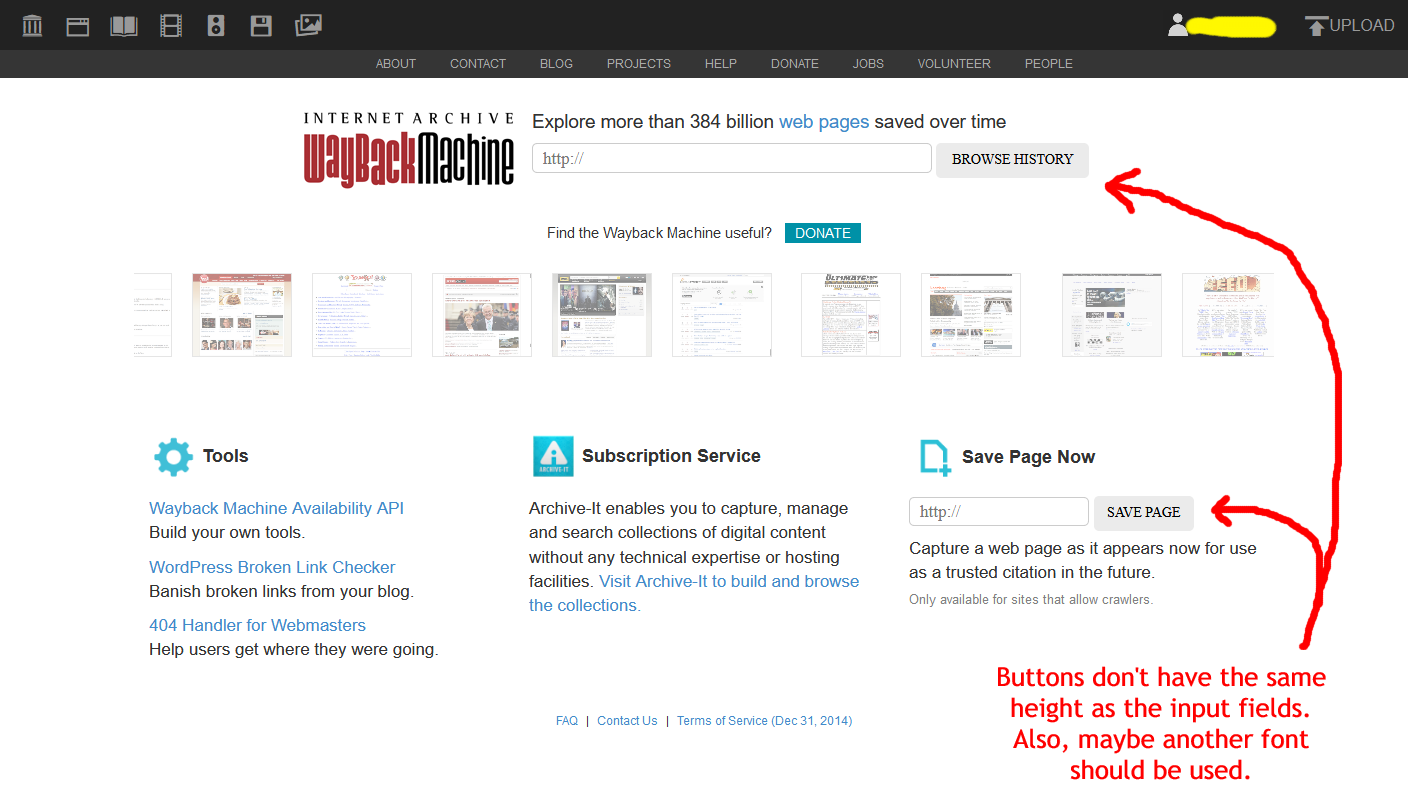Focus the Save Page Now URL field
The image size is (1408, 805).
point(999,511)
